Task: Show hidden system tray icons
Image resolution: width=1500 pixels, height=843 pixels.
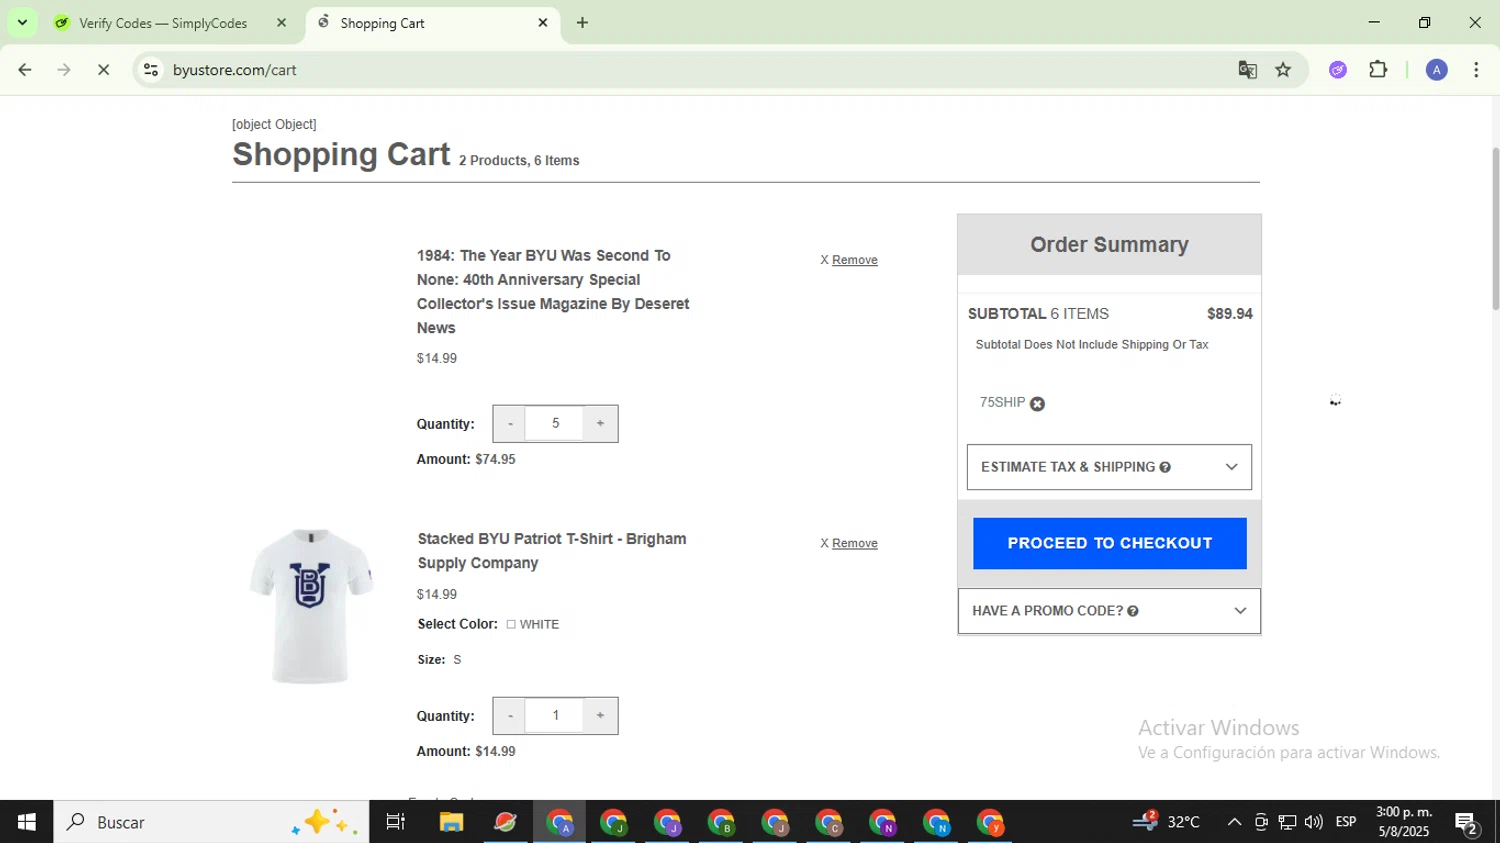Action: click(x=1234, y=822)
